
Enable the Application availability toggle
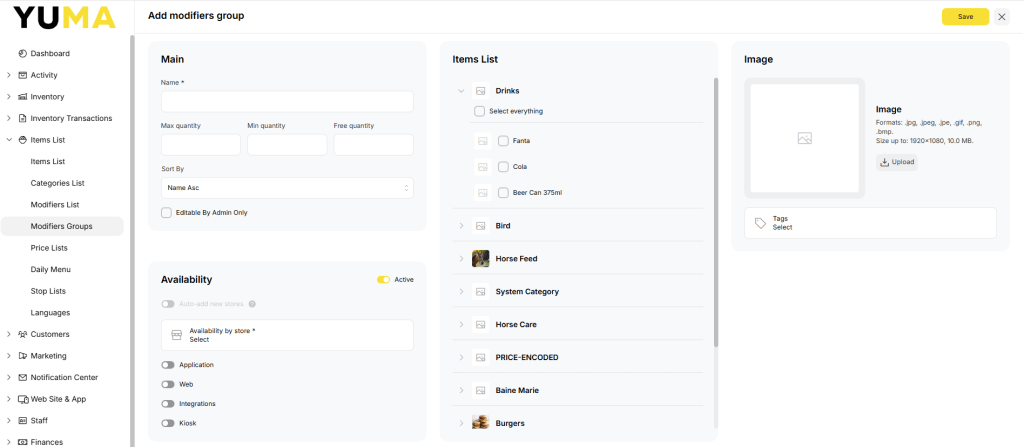tap(168, 365)
